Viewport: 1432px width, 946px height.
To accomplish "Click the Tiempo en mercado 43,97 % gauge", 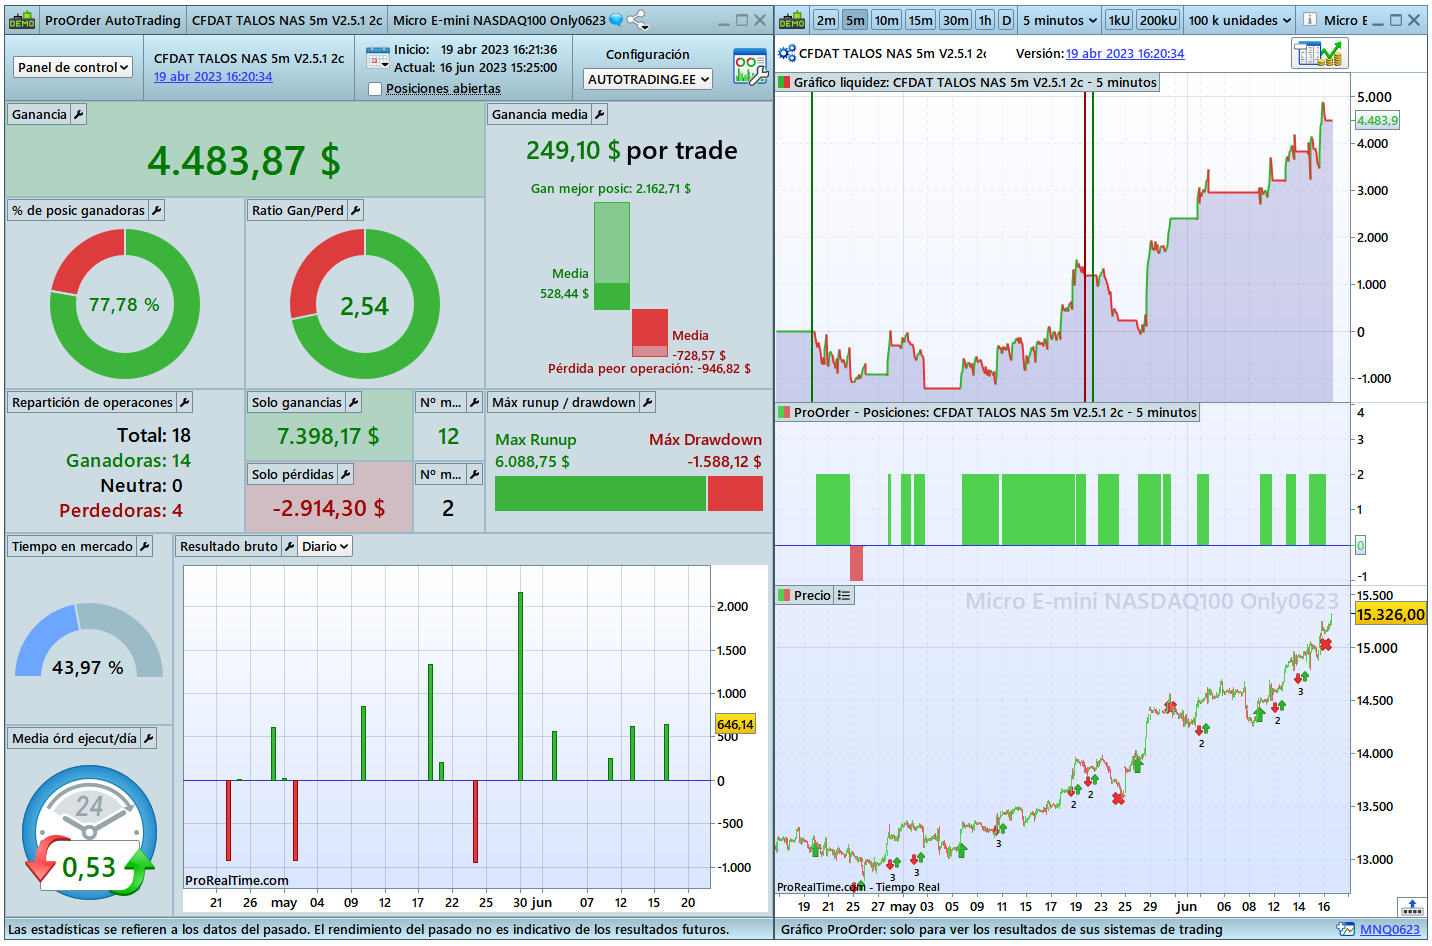I will pos(89,642).
